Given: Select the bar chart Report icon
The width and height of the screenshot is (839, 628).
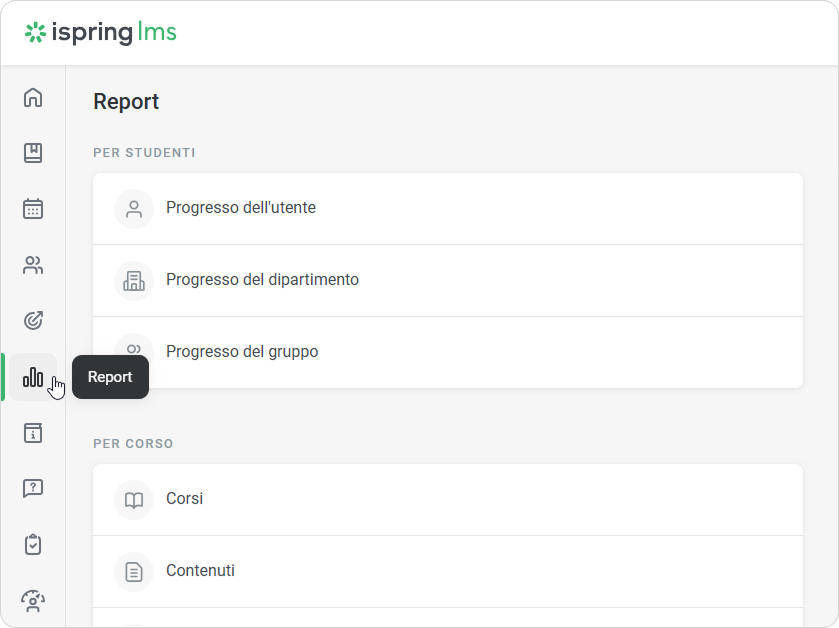Looking at the screenshot, I should 33,377.
